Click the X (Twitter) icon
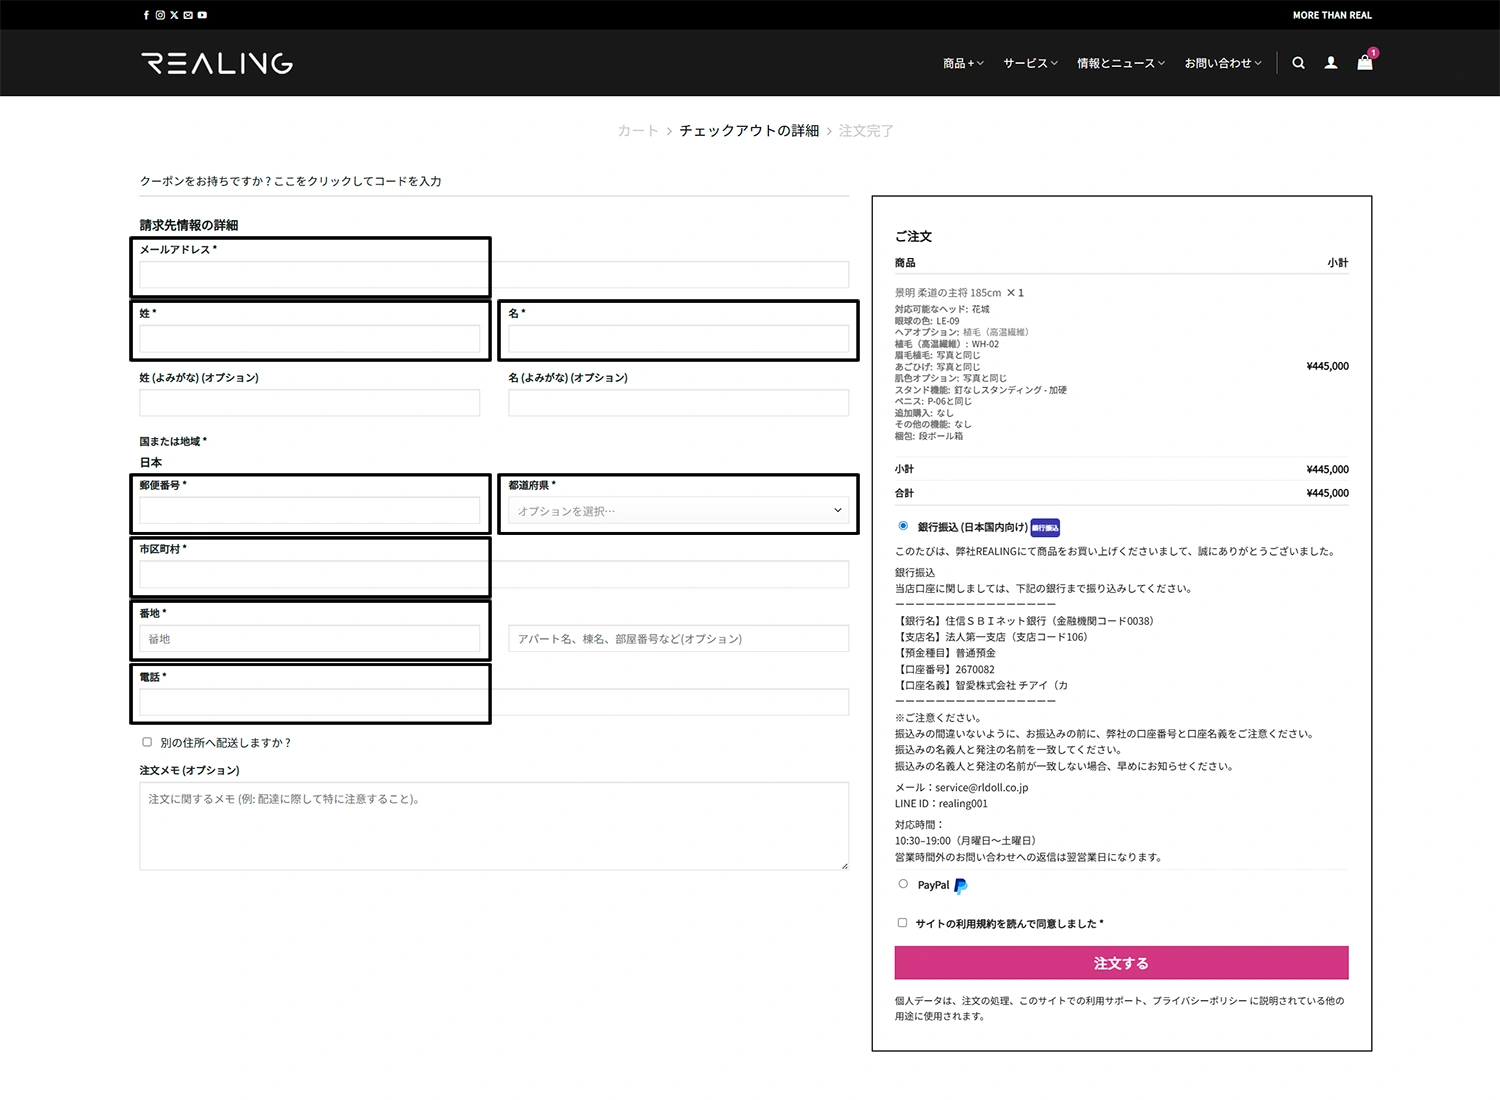 [174, 15]
